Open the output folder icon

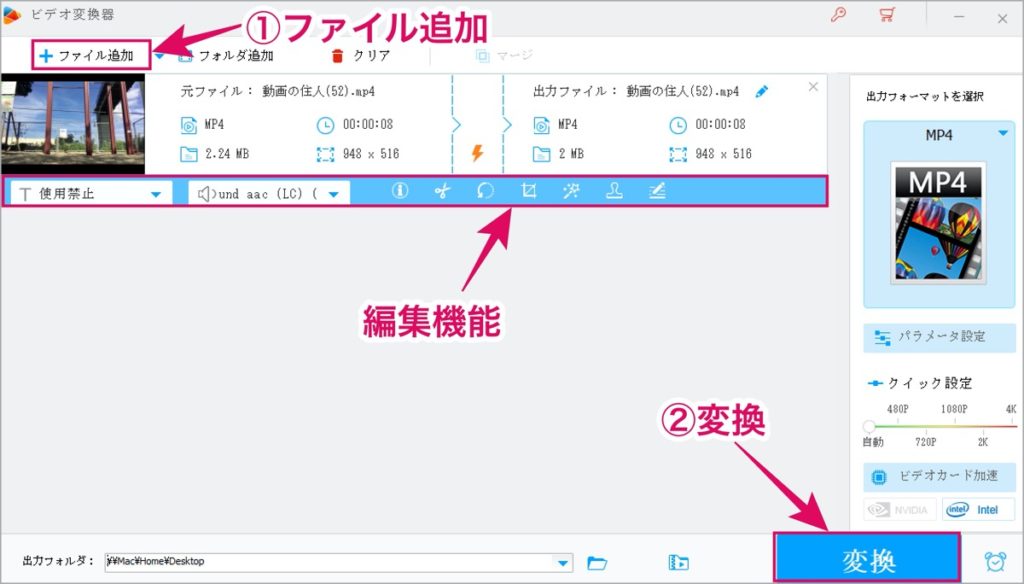pos(597,562)
